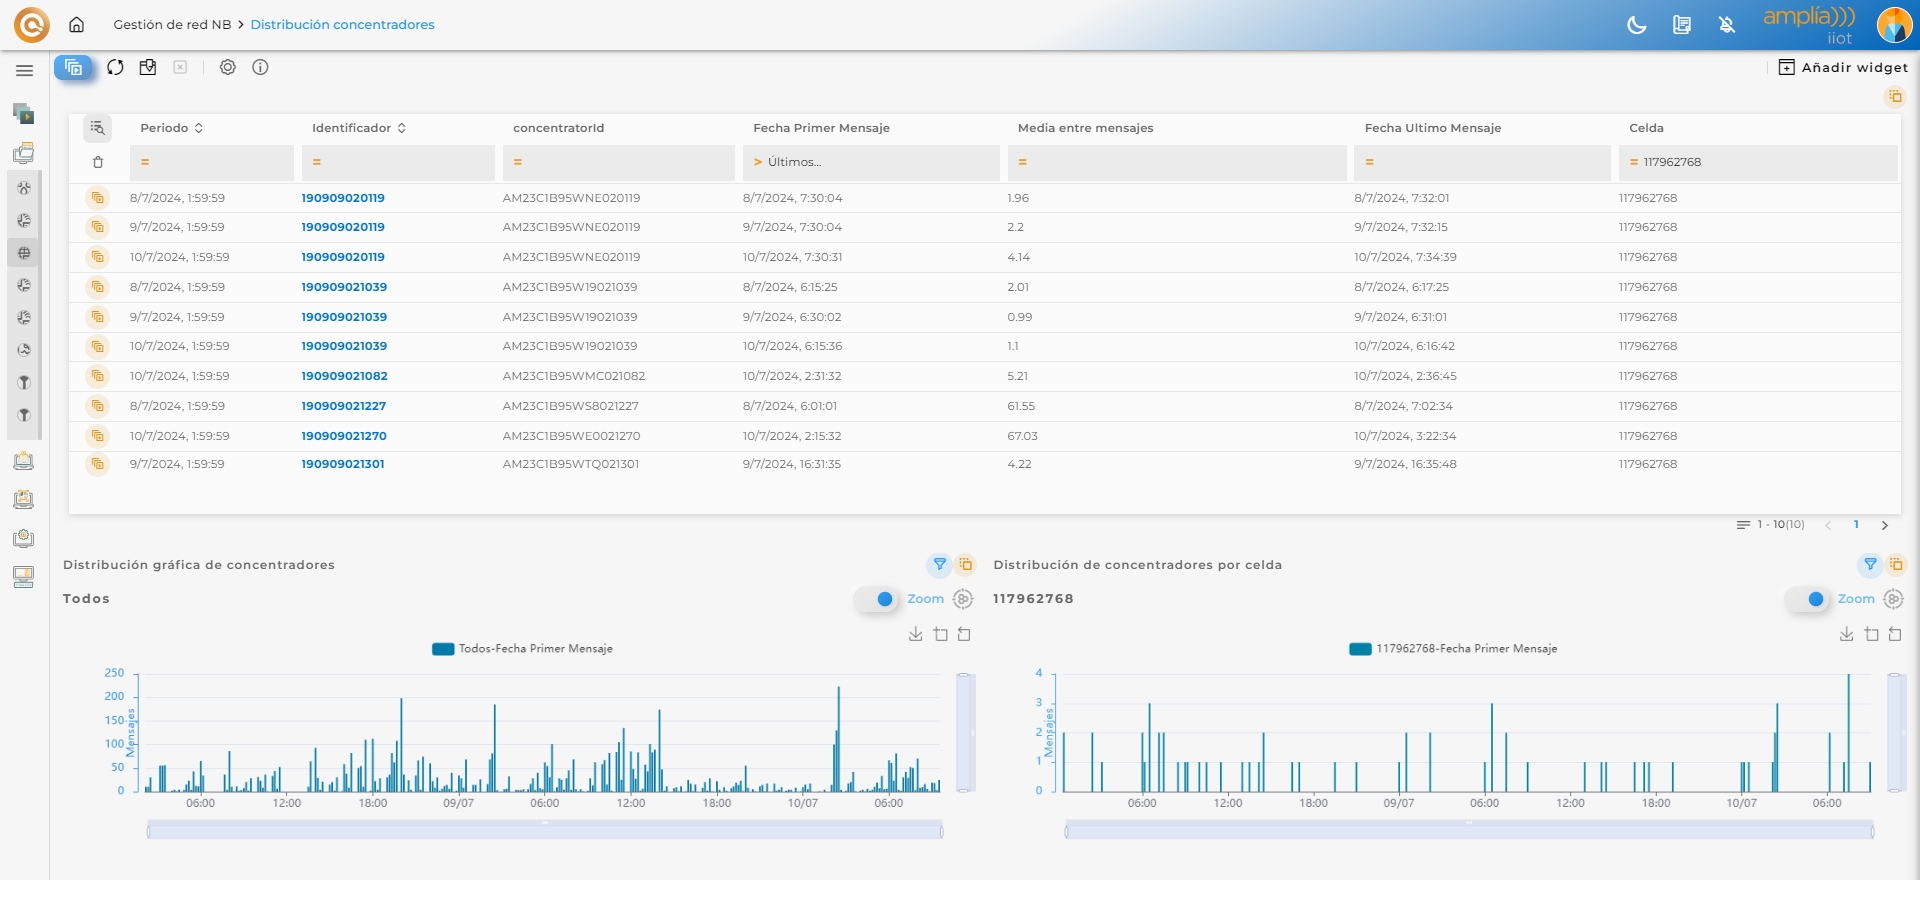Viewport: 1920px width, 918px height.
Task: Click Distribución concentradores breadcrumb
Action: [342, 25]
